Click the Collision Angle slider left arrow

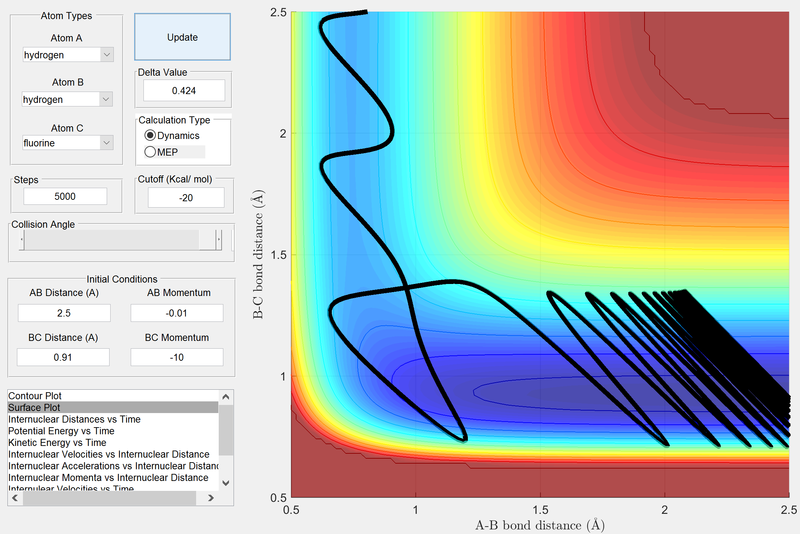pos(21,240)
